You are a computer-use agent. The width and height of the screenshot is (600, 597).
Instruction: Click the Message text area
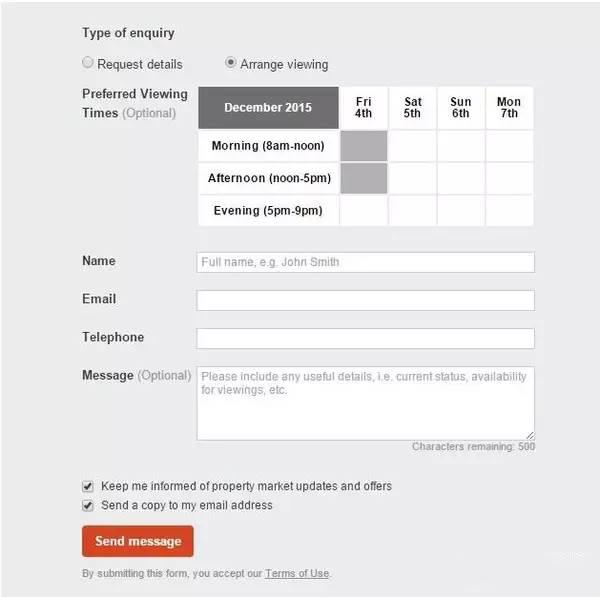[365, 403]
